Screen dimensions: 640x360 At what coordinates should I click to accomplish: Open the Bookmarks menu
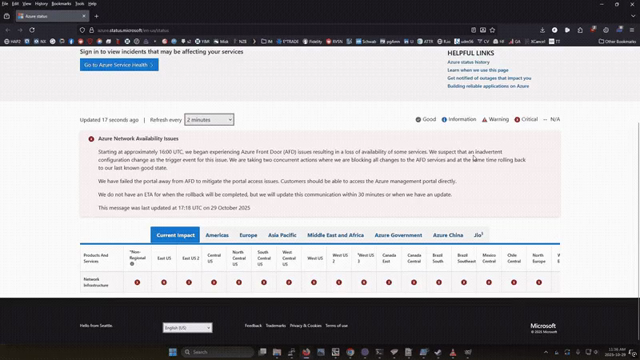pyautogui.click(x=61, y=4)
